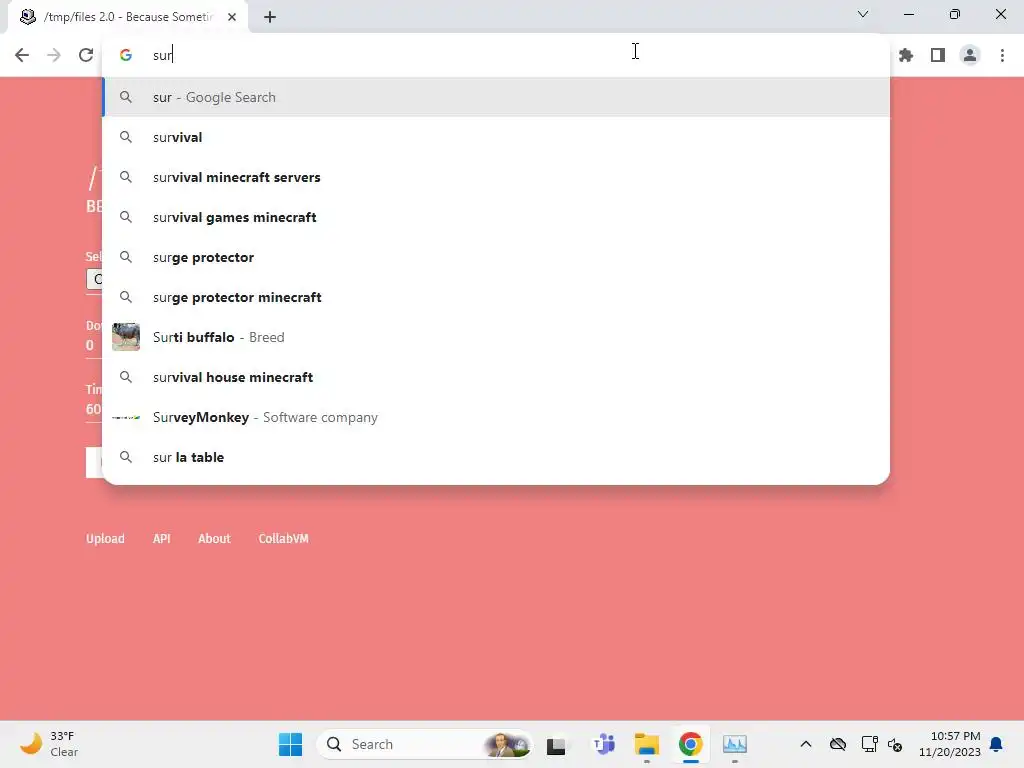Choose 'sur - Google Search' suggestion
The width and height of the screenshot is (1024, 768).
tap(496, 97)
